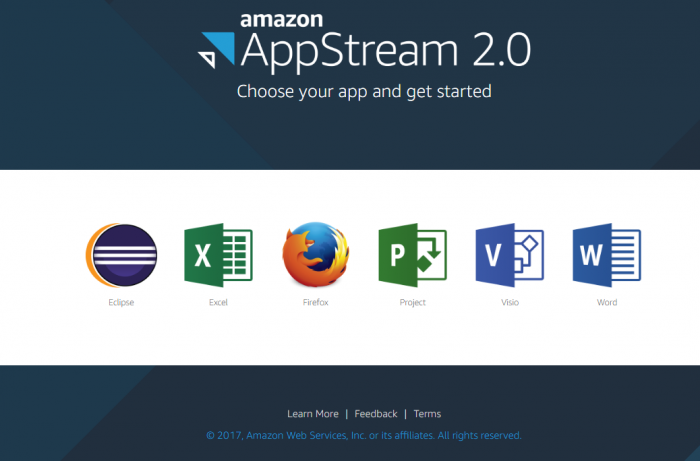The image size is (700, 461).
Task: Click 'Choose your app and get started' heading
Action: click(364, 91)
